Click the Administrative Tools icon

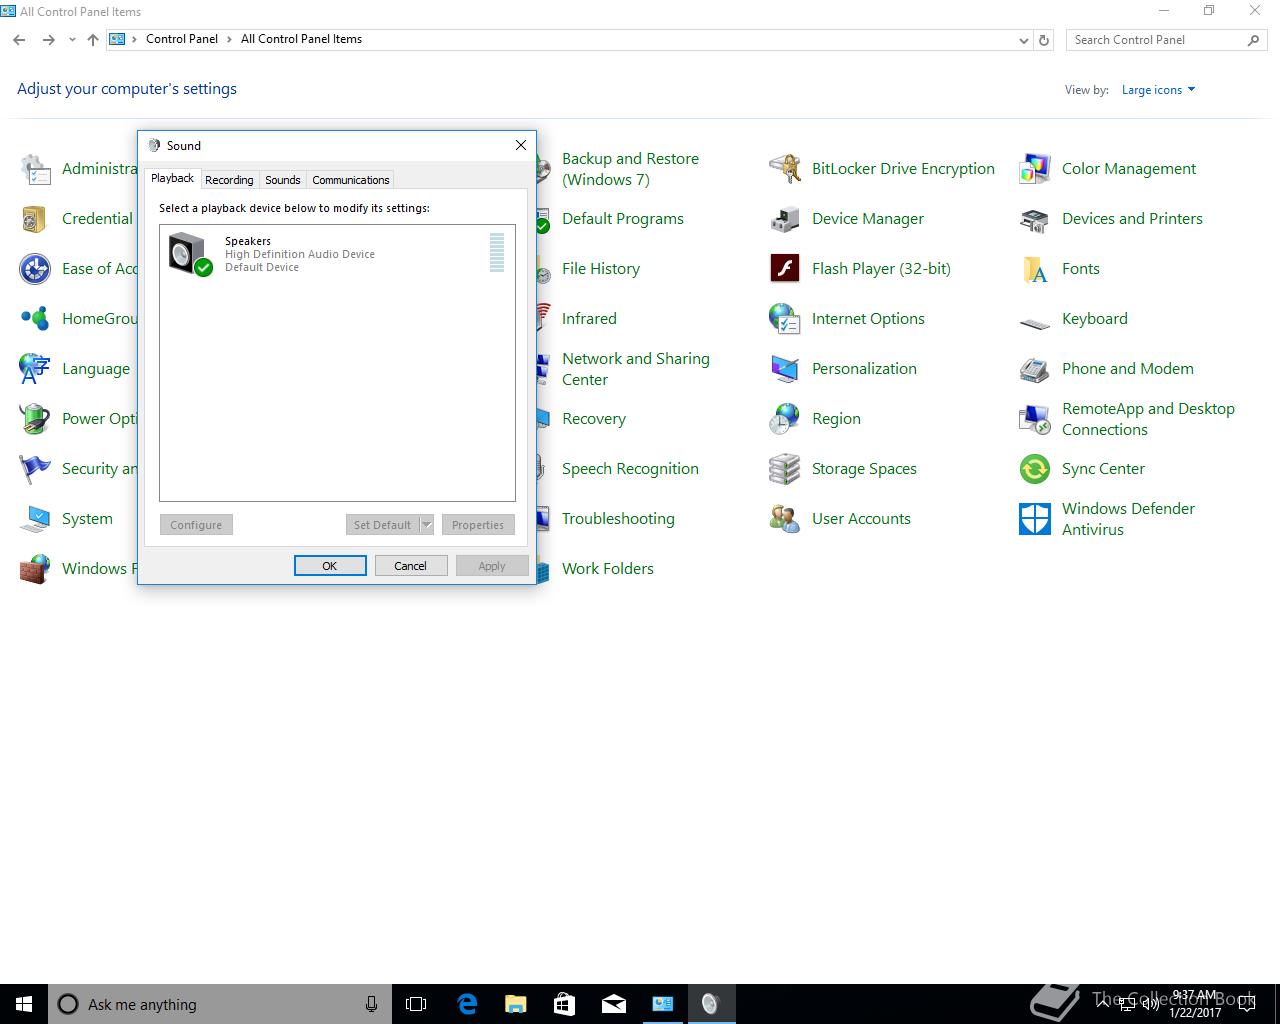35,169
